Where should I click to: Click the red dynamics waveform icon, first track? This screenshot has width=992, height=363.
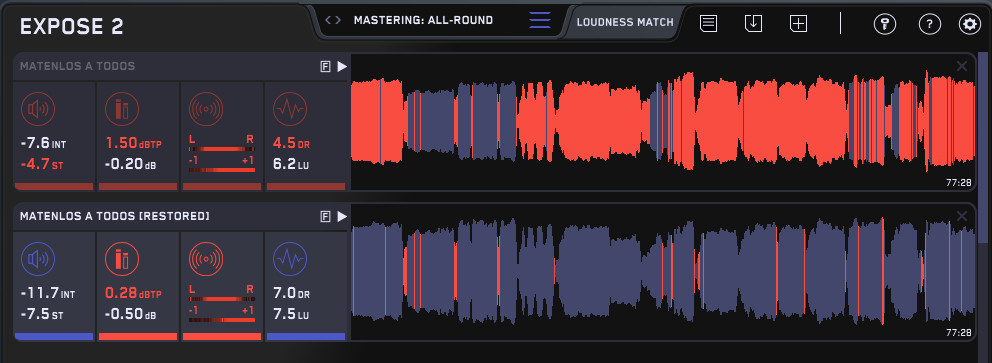click(x=290, y=109)
